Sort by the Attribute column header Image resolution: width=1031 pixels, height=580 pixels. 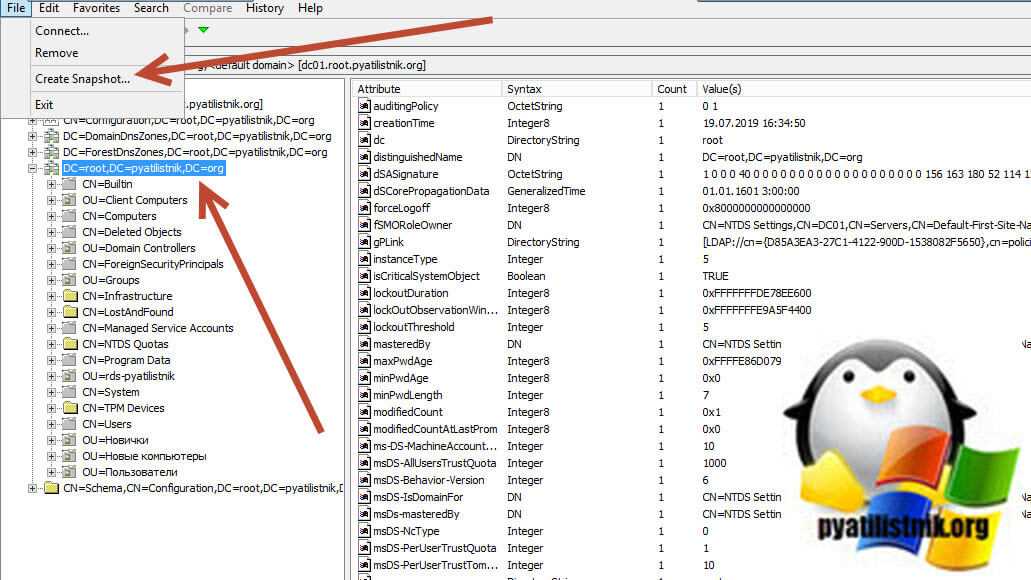426,89
